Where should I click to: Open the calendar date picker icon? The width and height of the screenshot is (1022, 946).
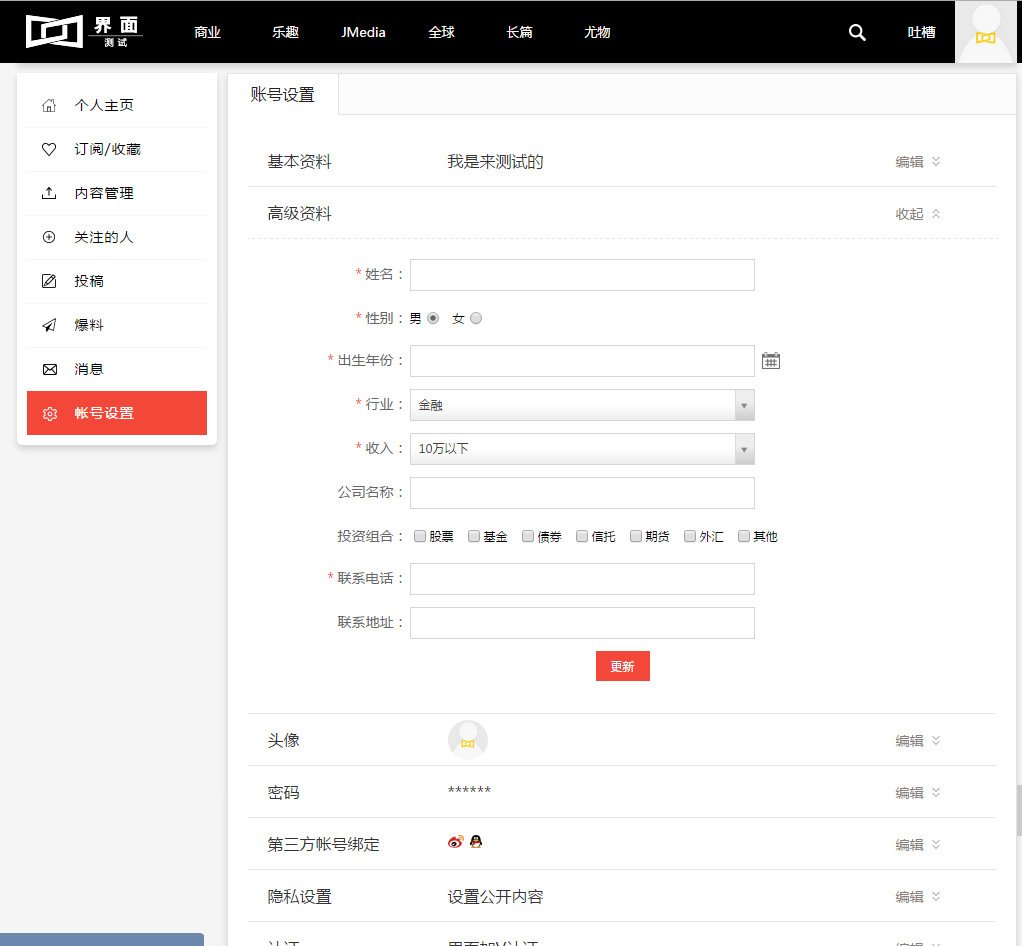770,361
